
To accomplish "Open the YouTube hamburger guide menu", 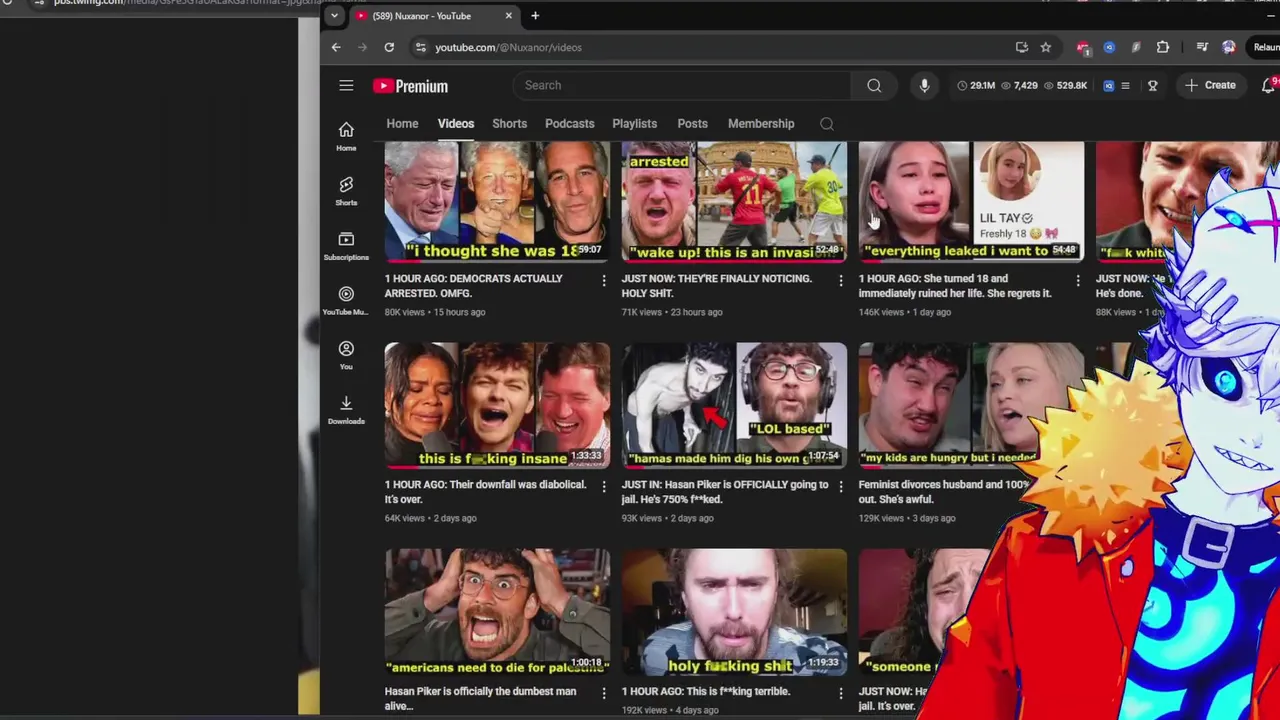I will click(346, 86).
